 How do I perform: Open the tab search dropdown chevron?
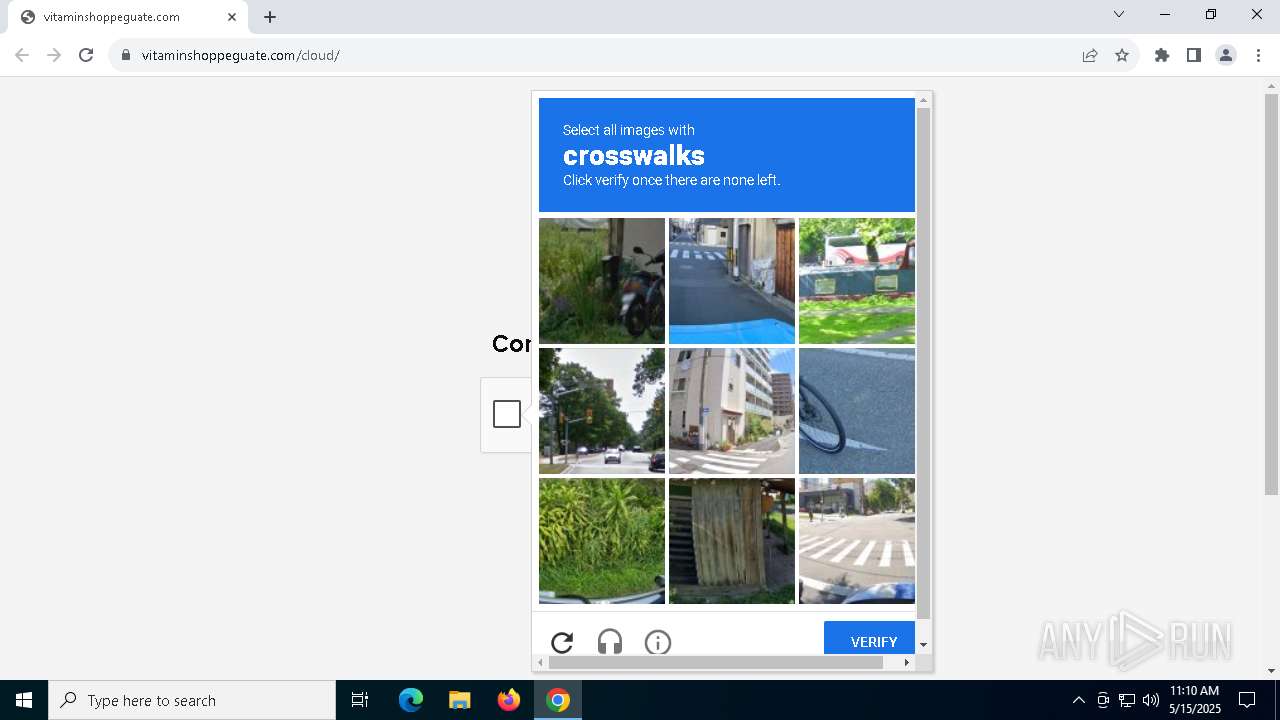(x=1119, y=14)
